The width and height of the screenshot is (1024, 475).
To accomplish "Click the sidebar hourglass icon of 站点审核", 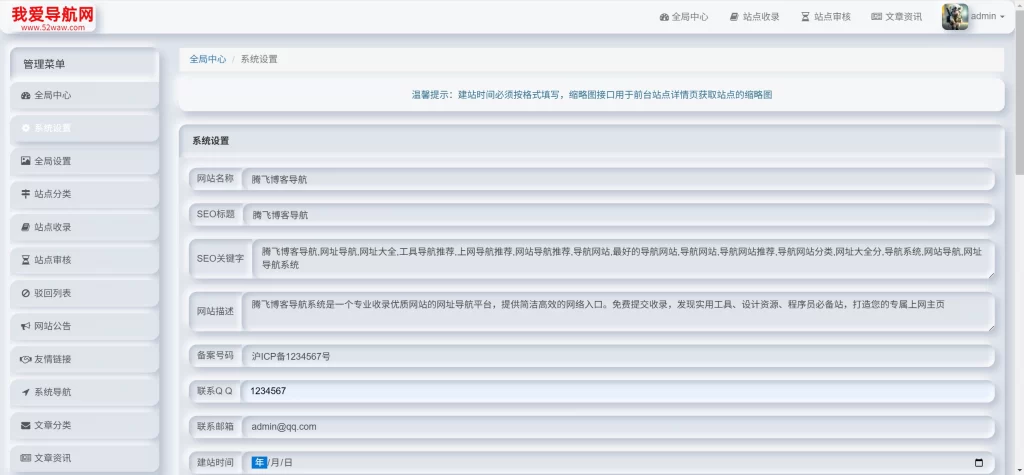I will (x=25, y=260).
